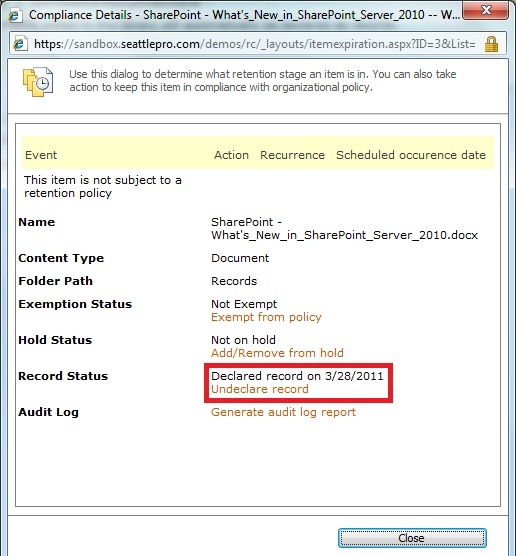Click the retention documents clock icon
Viewport: 516px width, 556px height.
(38, 82)
